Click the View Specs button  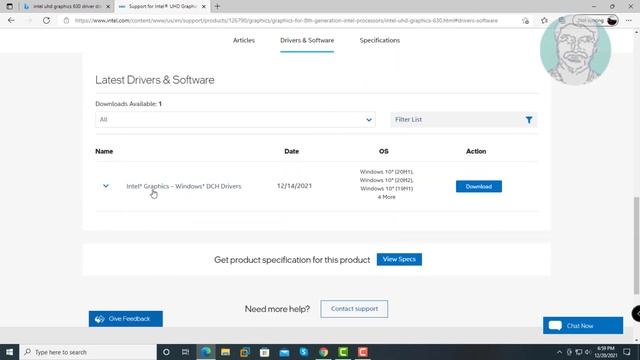coord(399,259)
